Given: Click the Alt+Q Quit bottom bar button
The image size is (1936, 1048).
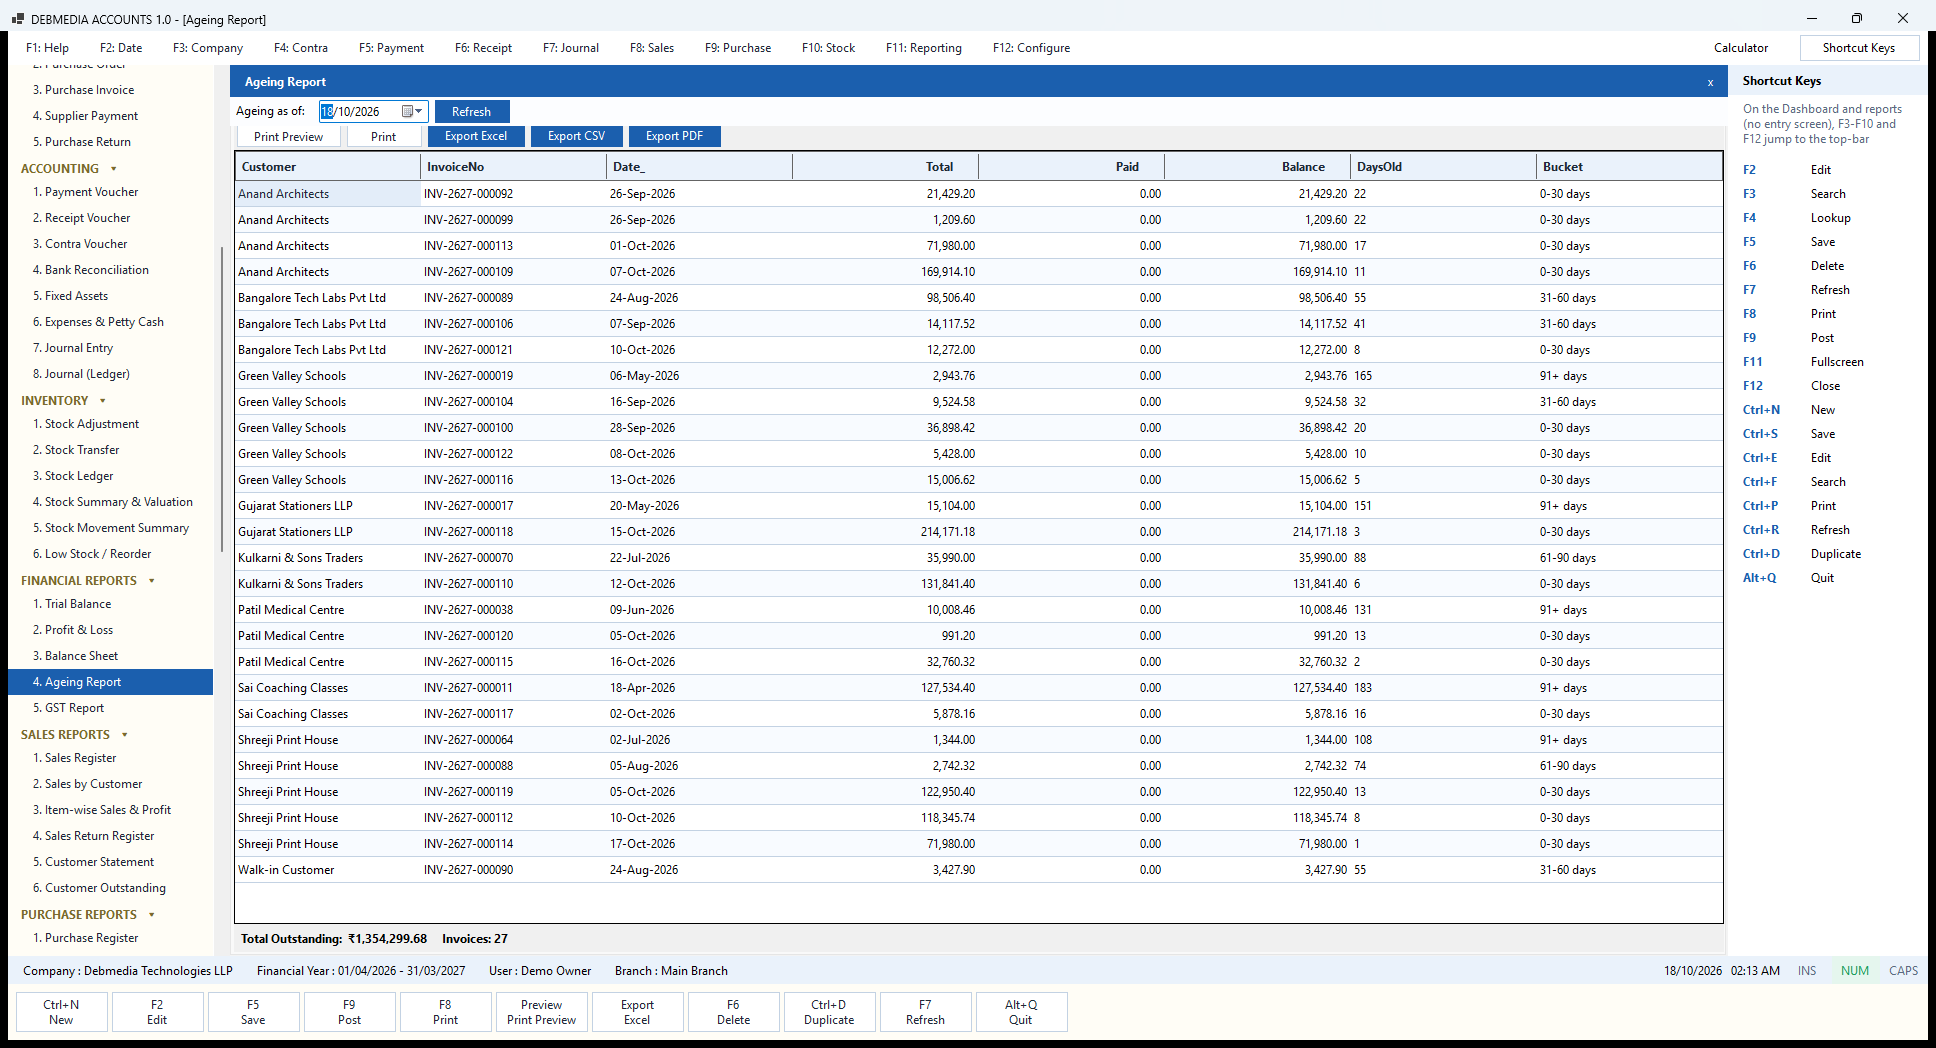Looking at the screenshot, I should pyautogui.click(x=1021, y=1012).
